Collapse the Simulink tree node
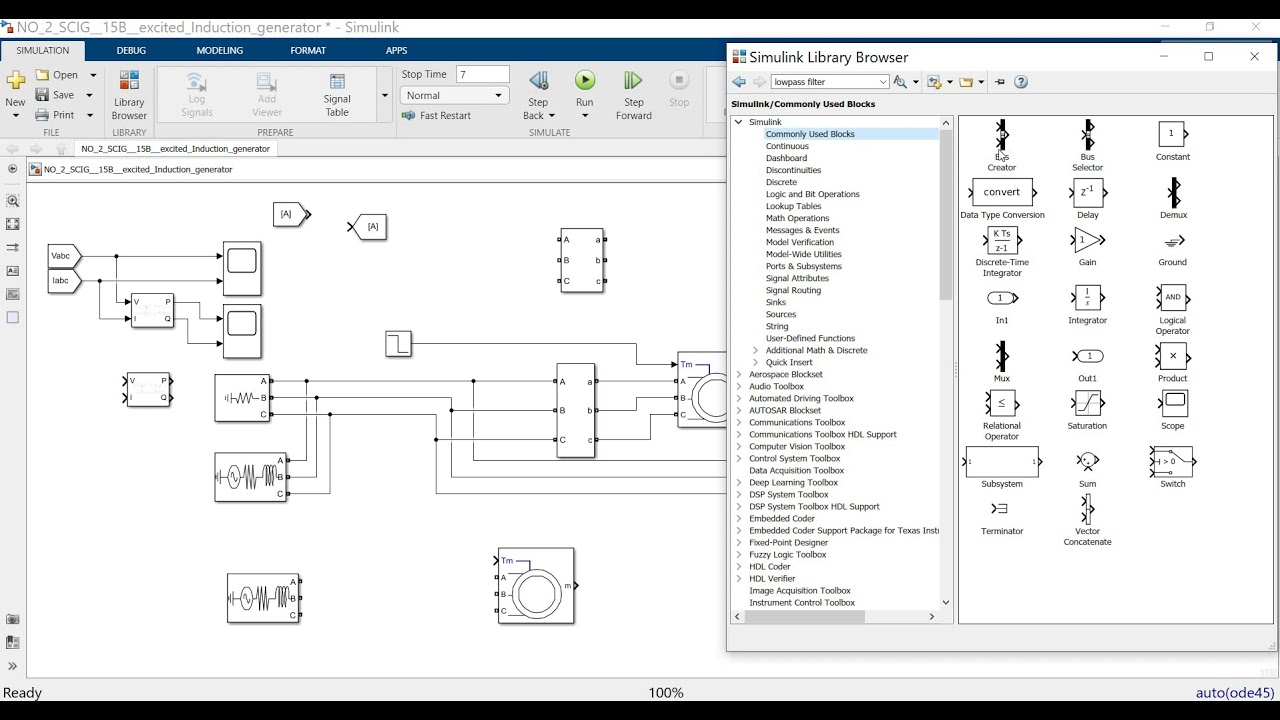Viewport: 1280px width, 720px height. [739, 122]
